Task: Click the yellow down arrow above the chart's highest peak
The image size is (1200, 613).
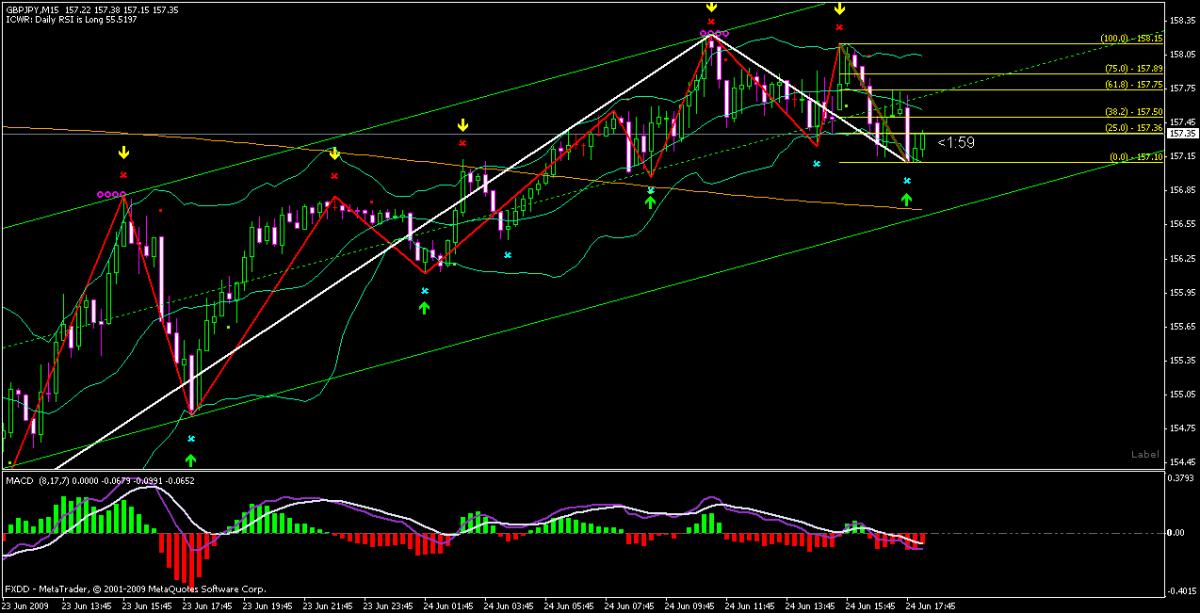Action: tap(711, 6)
